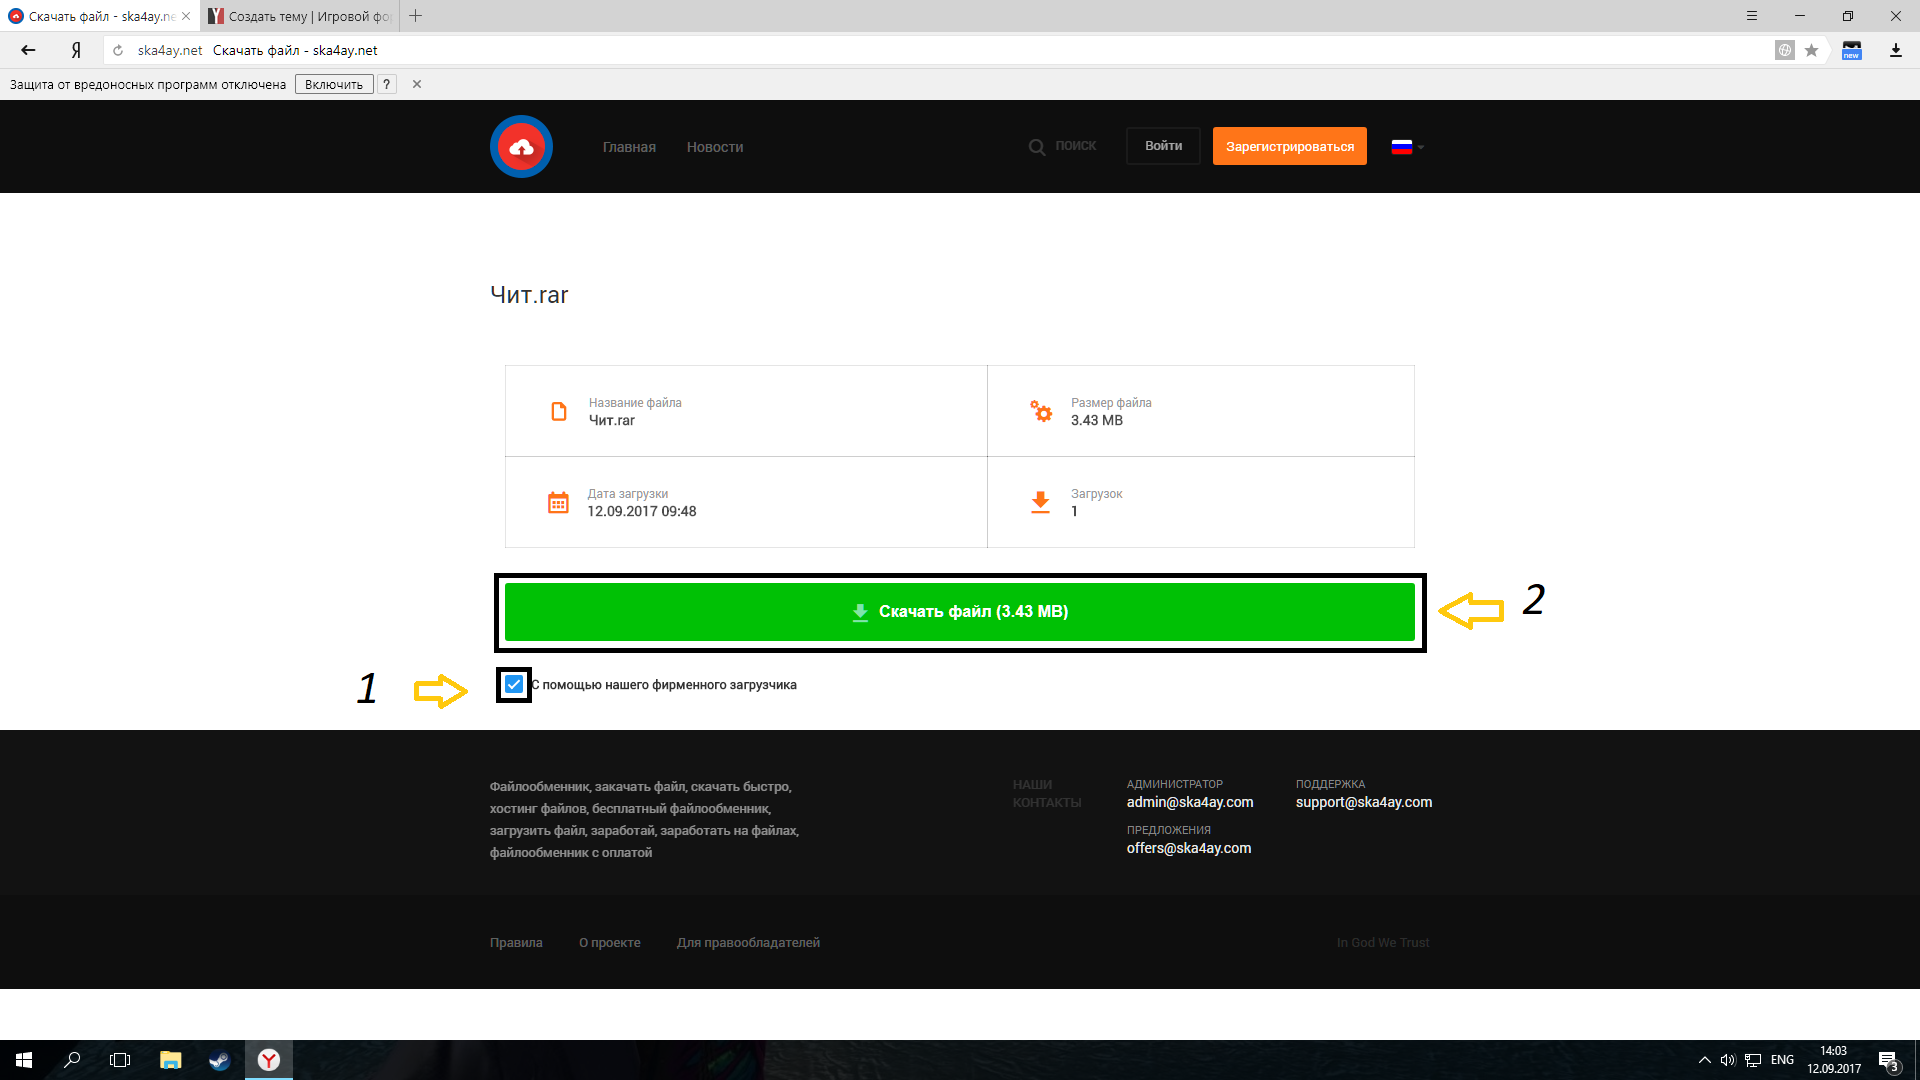Click the Зарегистрироваться button
1920x1080 pixels.
click(x=1289, y=147)
